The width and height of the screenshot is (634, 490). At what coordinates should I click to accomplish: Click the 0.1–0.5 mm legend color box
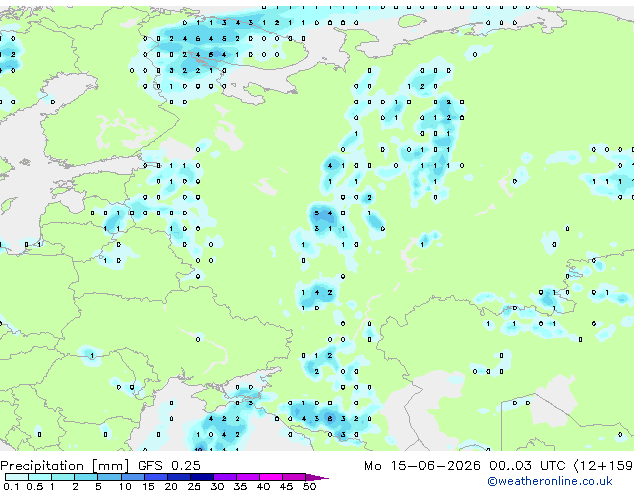17,477
